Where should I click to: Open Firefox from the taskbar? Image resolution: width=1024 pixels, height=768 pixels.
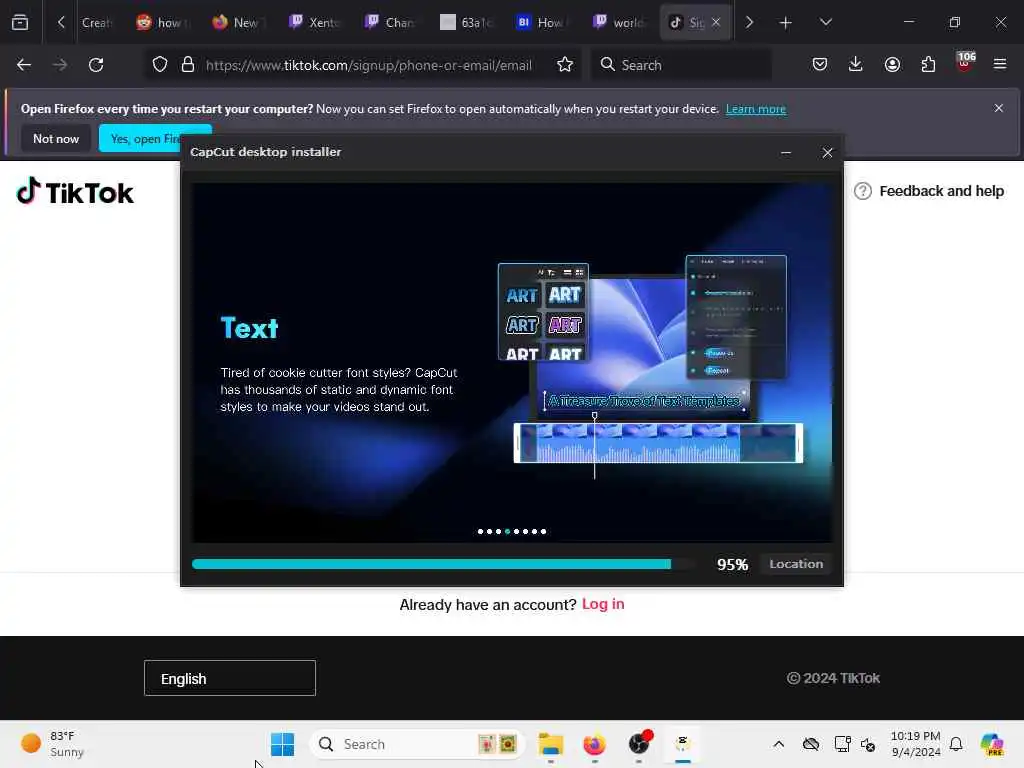click(x=594, y=744)
